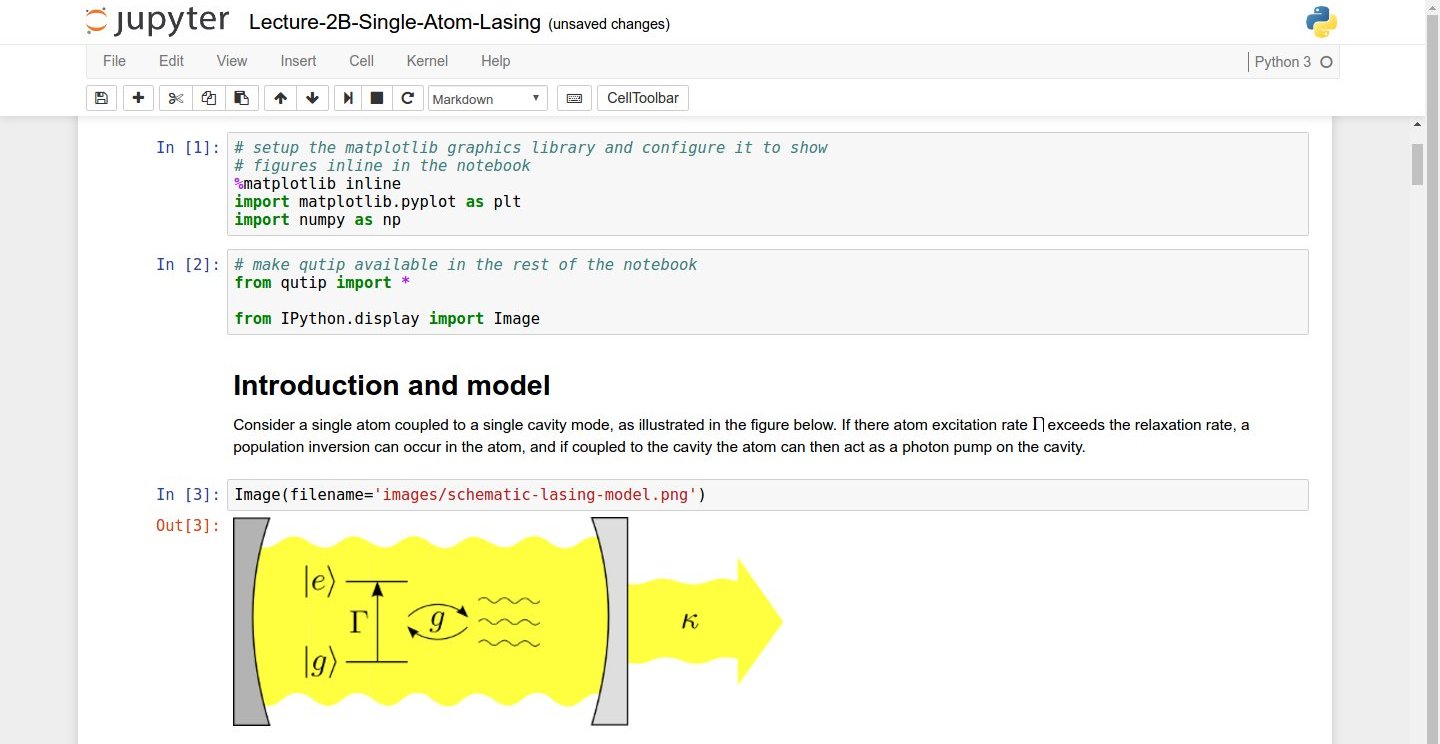The height and width of the screenshot is (744, 1440).
Task: Interrupt the kernel
Action: tap(376, 98)
